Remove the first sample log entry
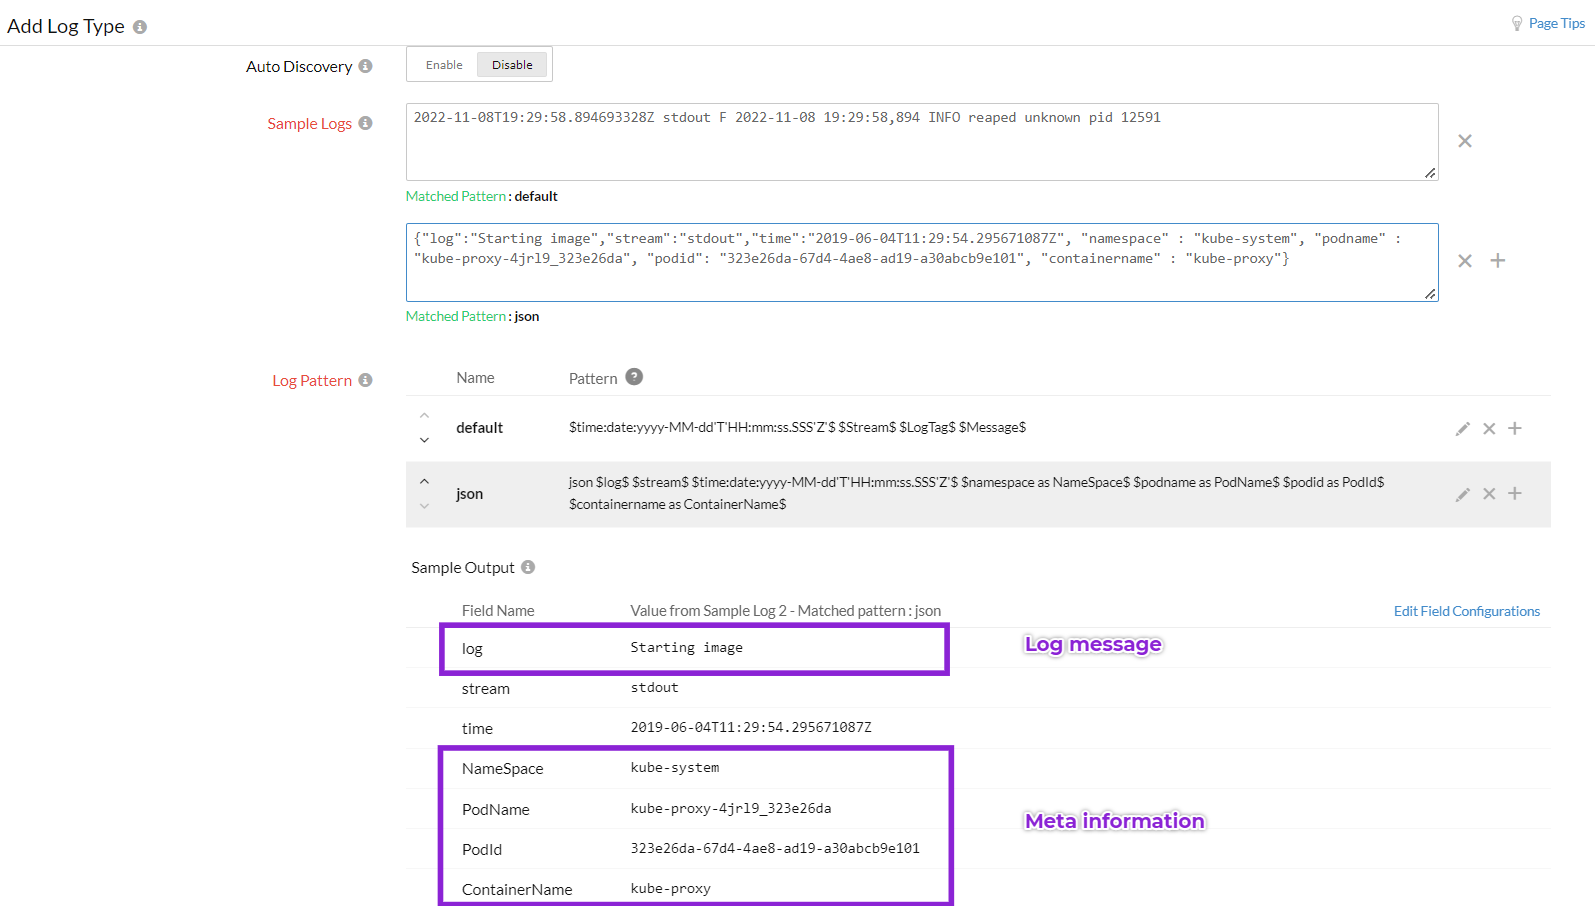Viewport: 1595px width, 906px height. [1464, 141]
